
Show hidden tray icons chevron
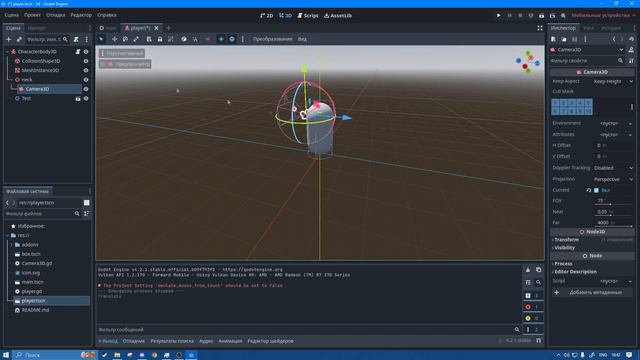tap(558, 355)
